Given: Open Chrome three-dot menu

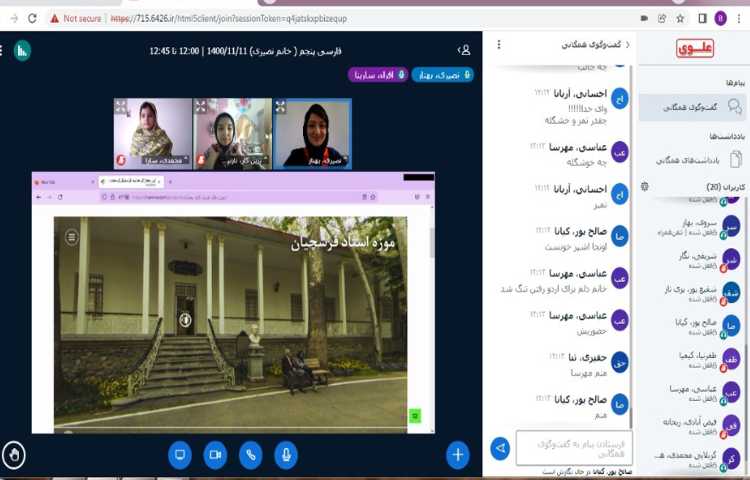Looking at the screenshot, I should (739, 18).
